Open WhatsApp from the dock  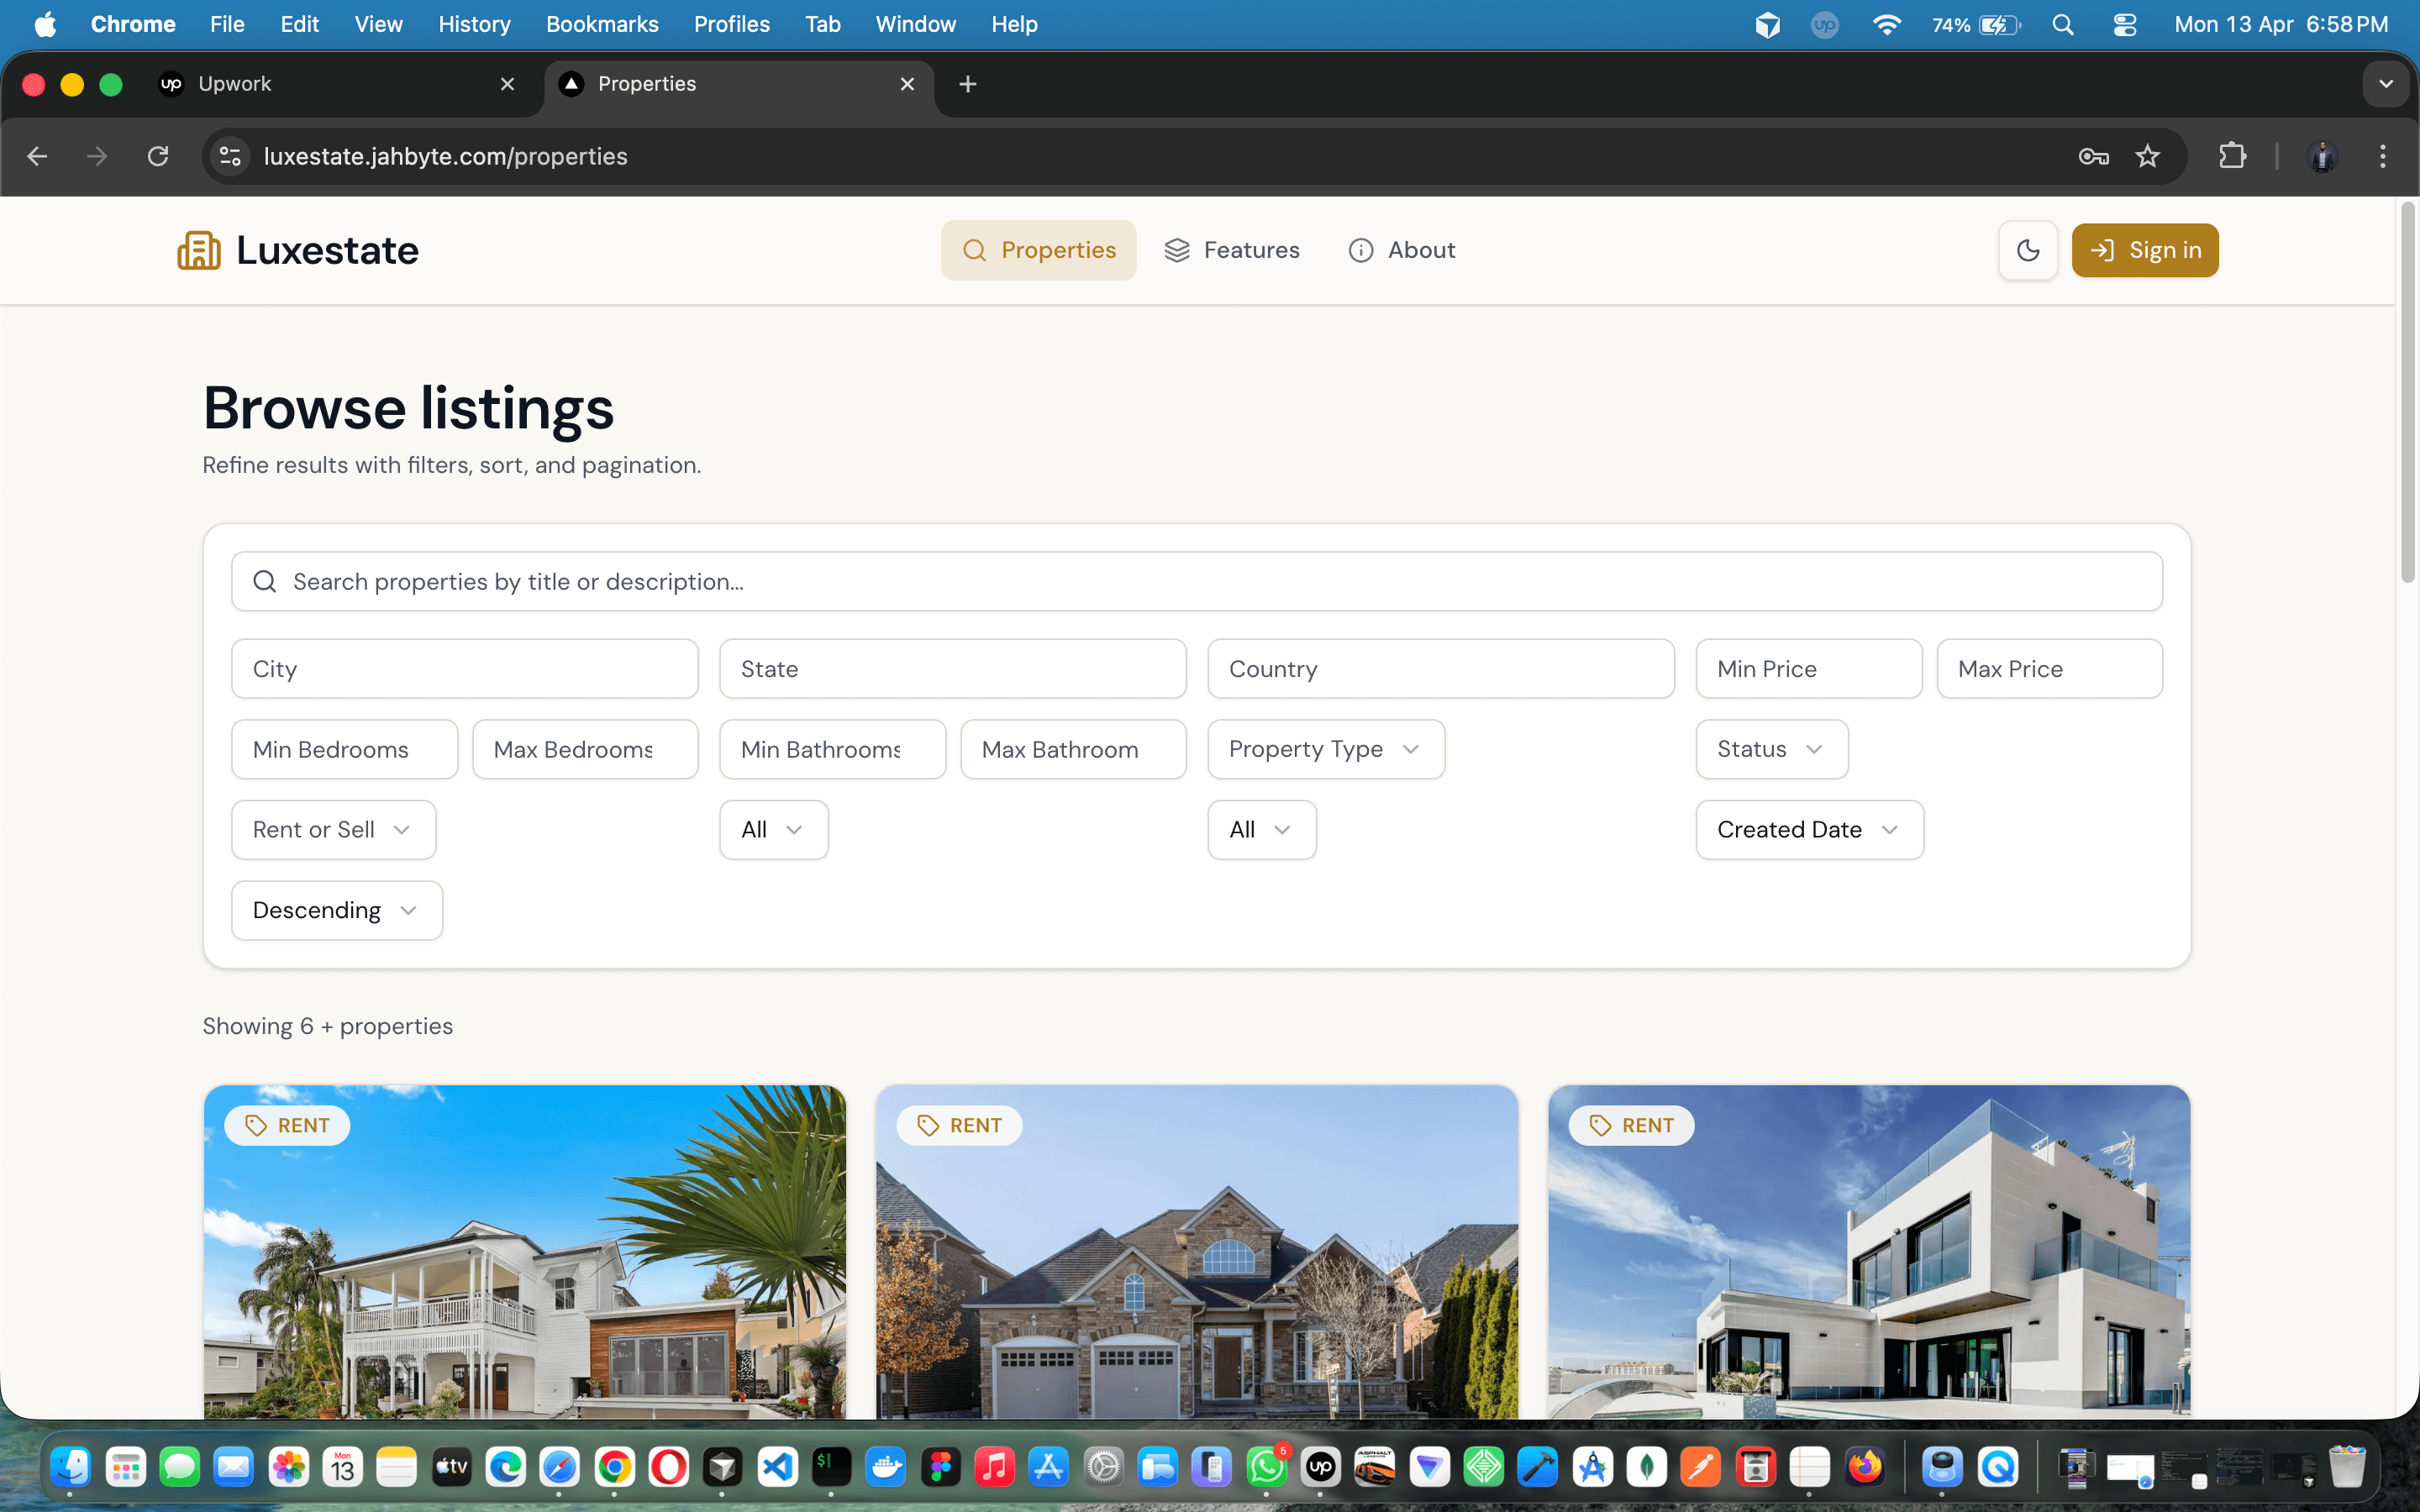coord(1265,1466)
